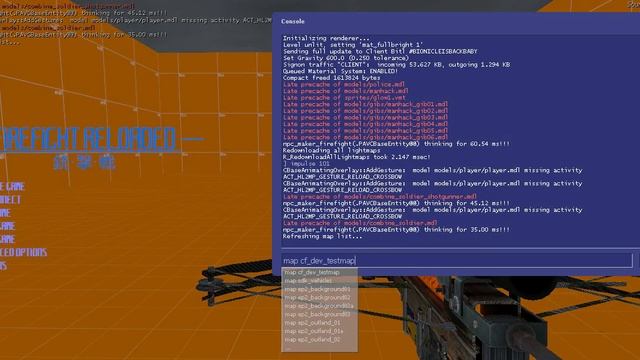Click the console command input field
The height and width of the screenshot is (360, 640).
click(457, 260)
